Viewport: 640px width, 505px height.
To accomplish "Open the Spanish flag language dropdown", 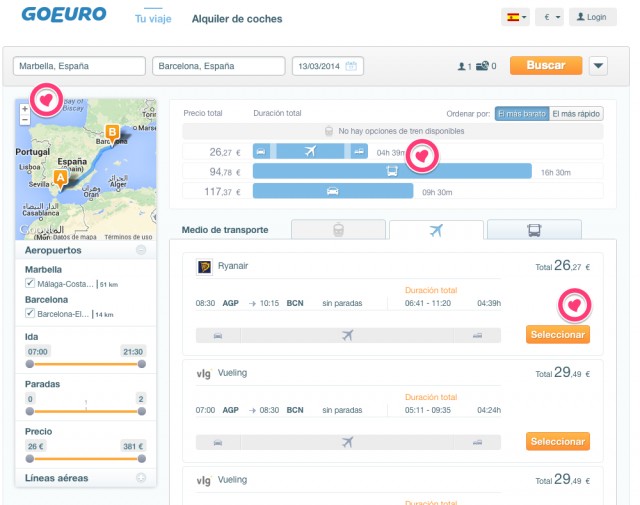I will tap(516, 17).
